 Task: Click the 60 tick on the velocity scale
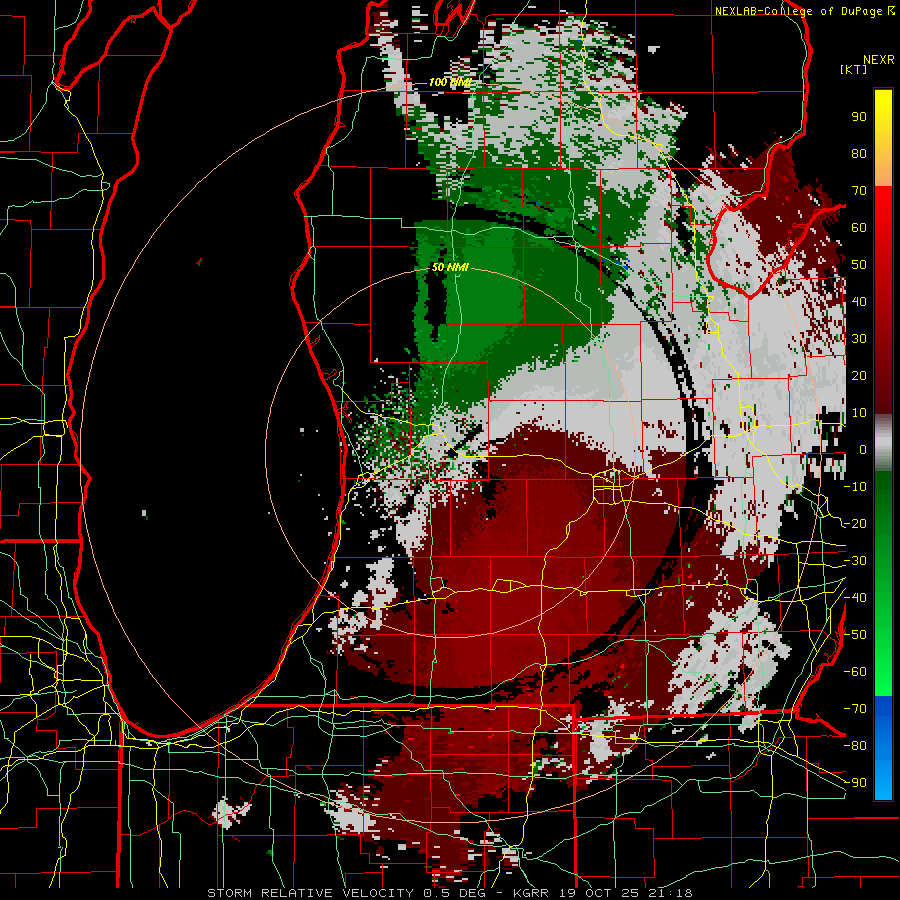859,228
